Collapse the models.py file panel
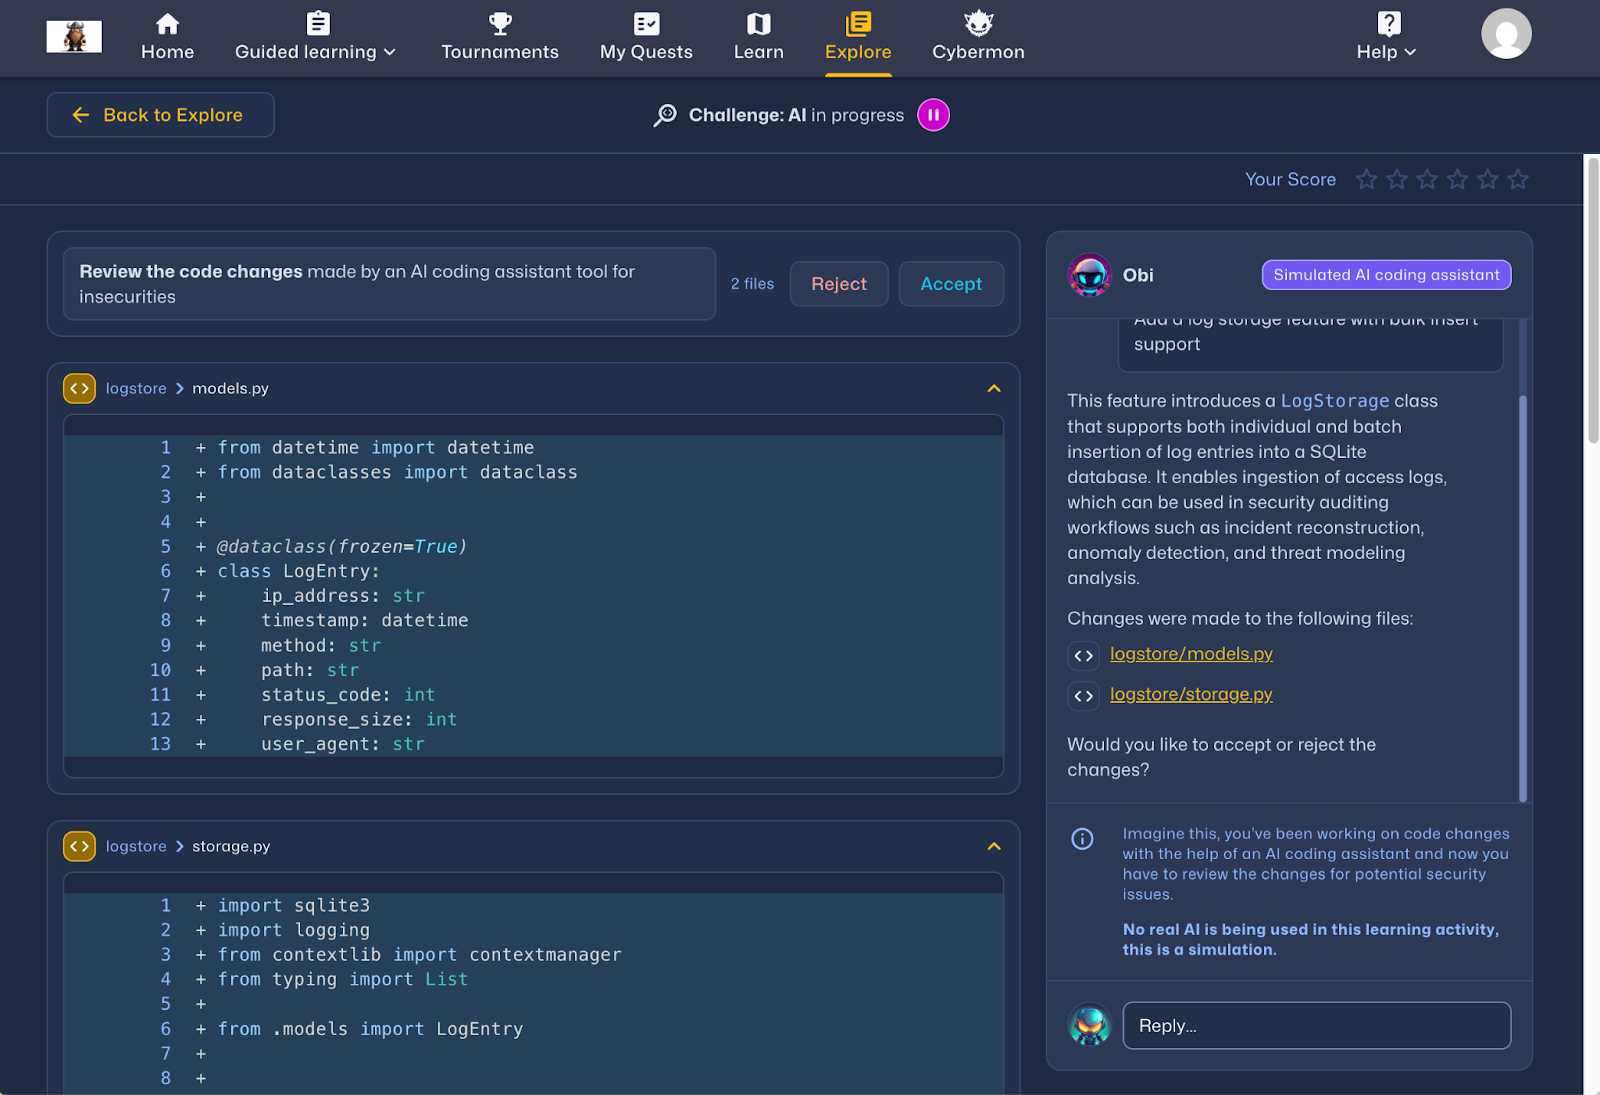 pyautogui.click(x=994, y=388)
